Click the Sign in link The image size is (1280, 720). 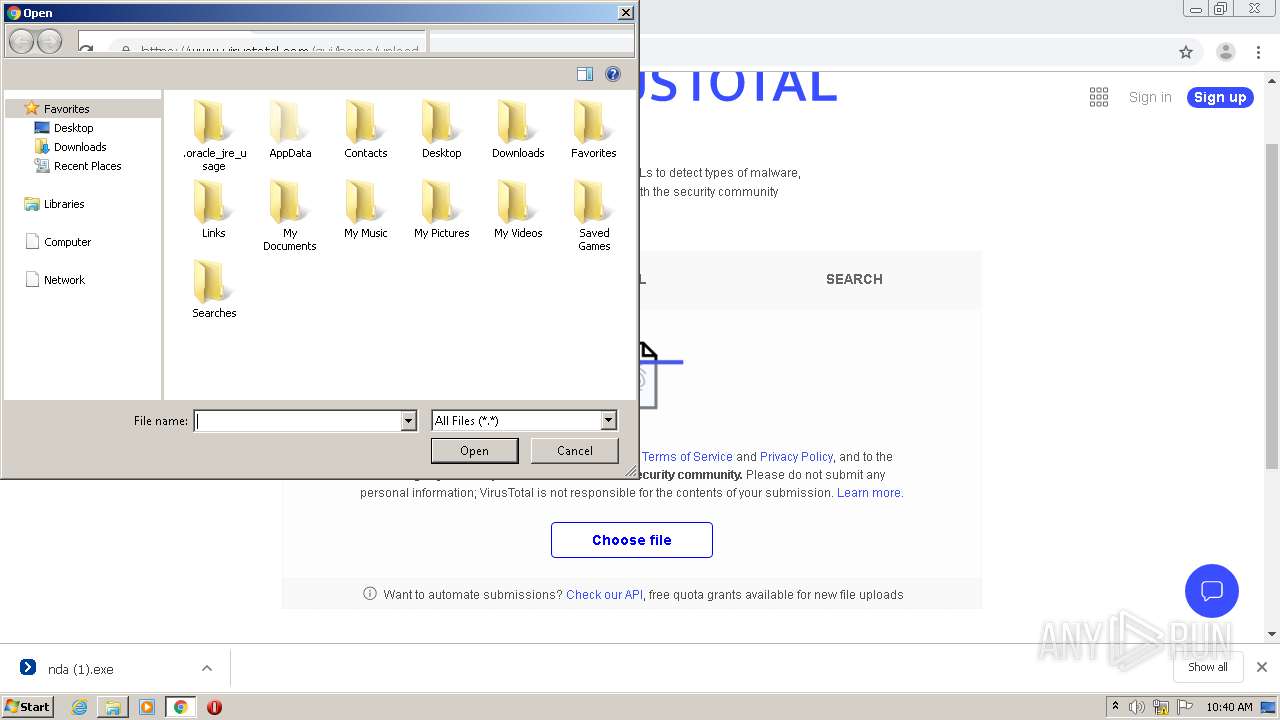pyautogui.click(x=1150, y=97)
